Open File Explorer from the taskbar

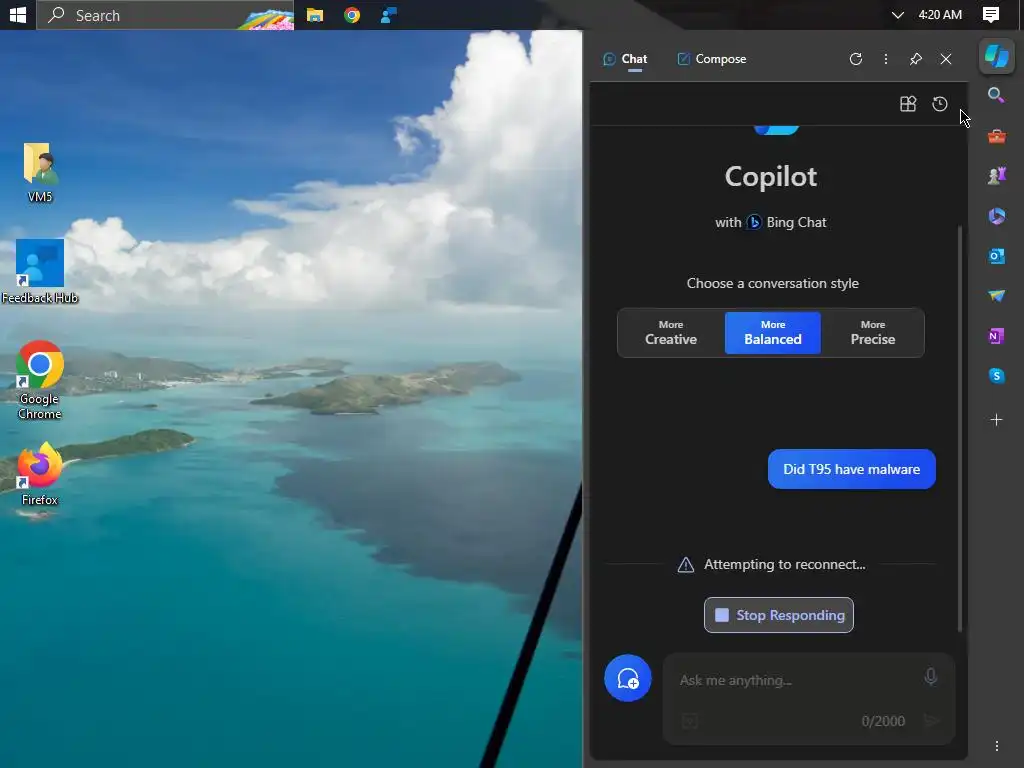pos(315,15)
